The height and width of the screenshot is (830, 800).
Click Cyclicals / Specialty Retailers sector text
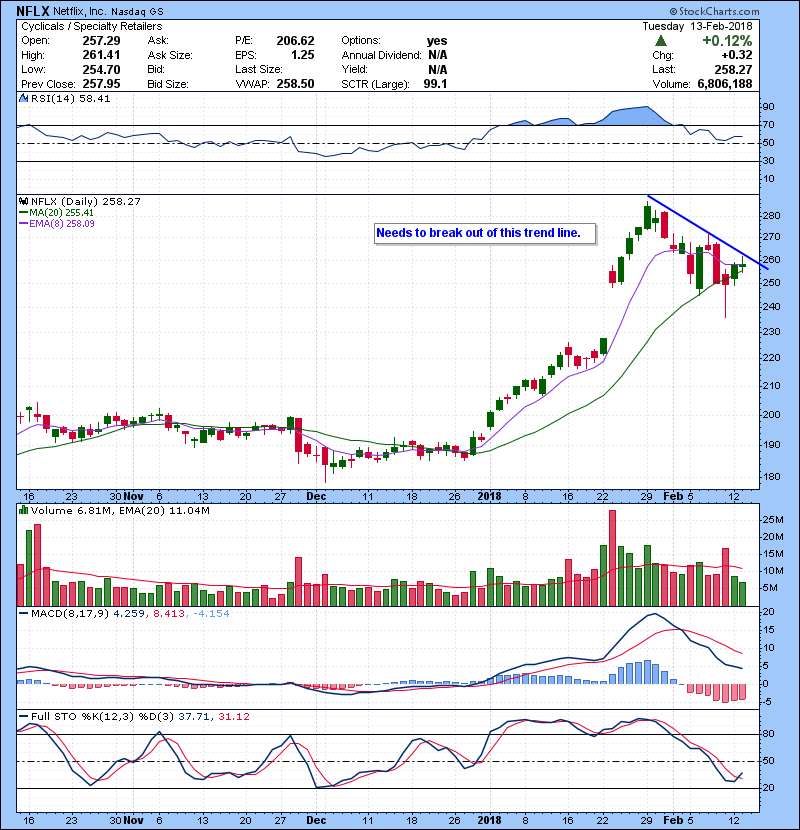tap(92, 26)
